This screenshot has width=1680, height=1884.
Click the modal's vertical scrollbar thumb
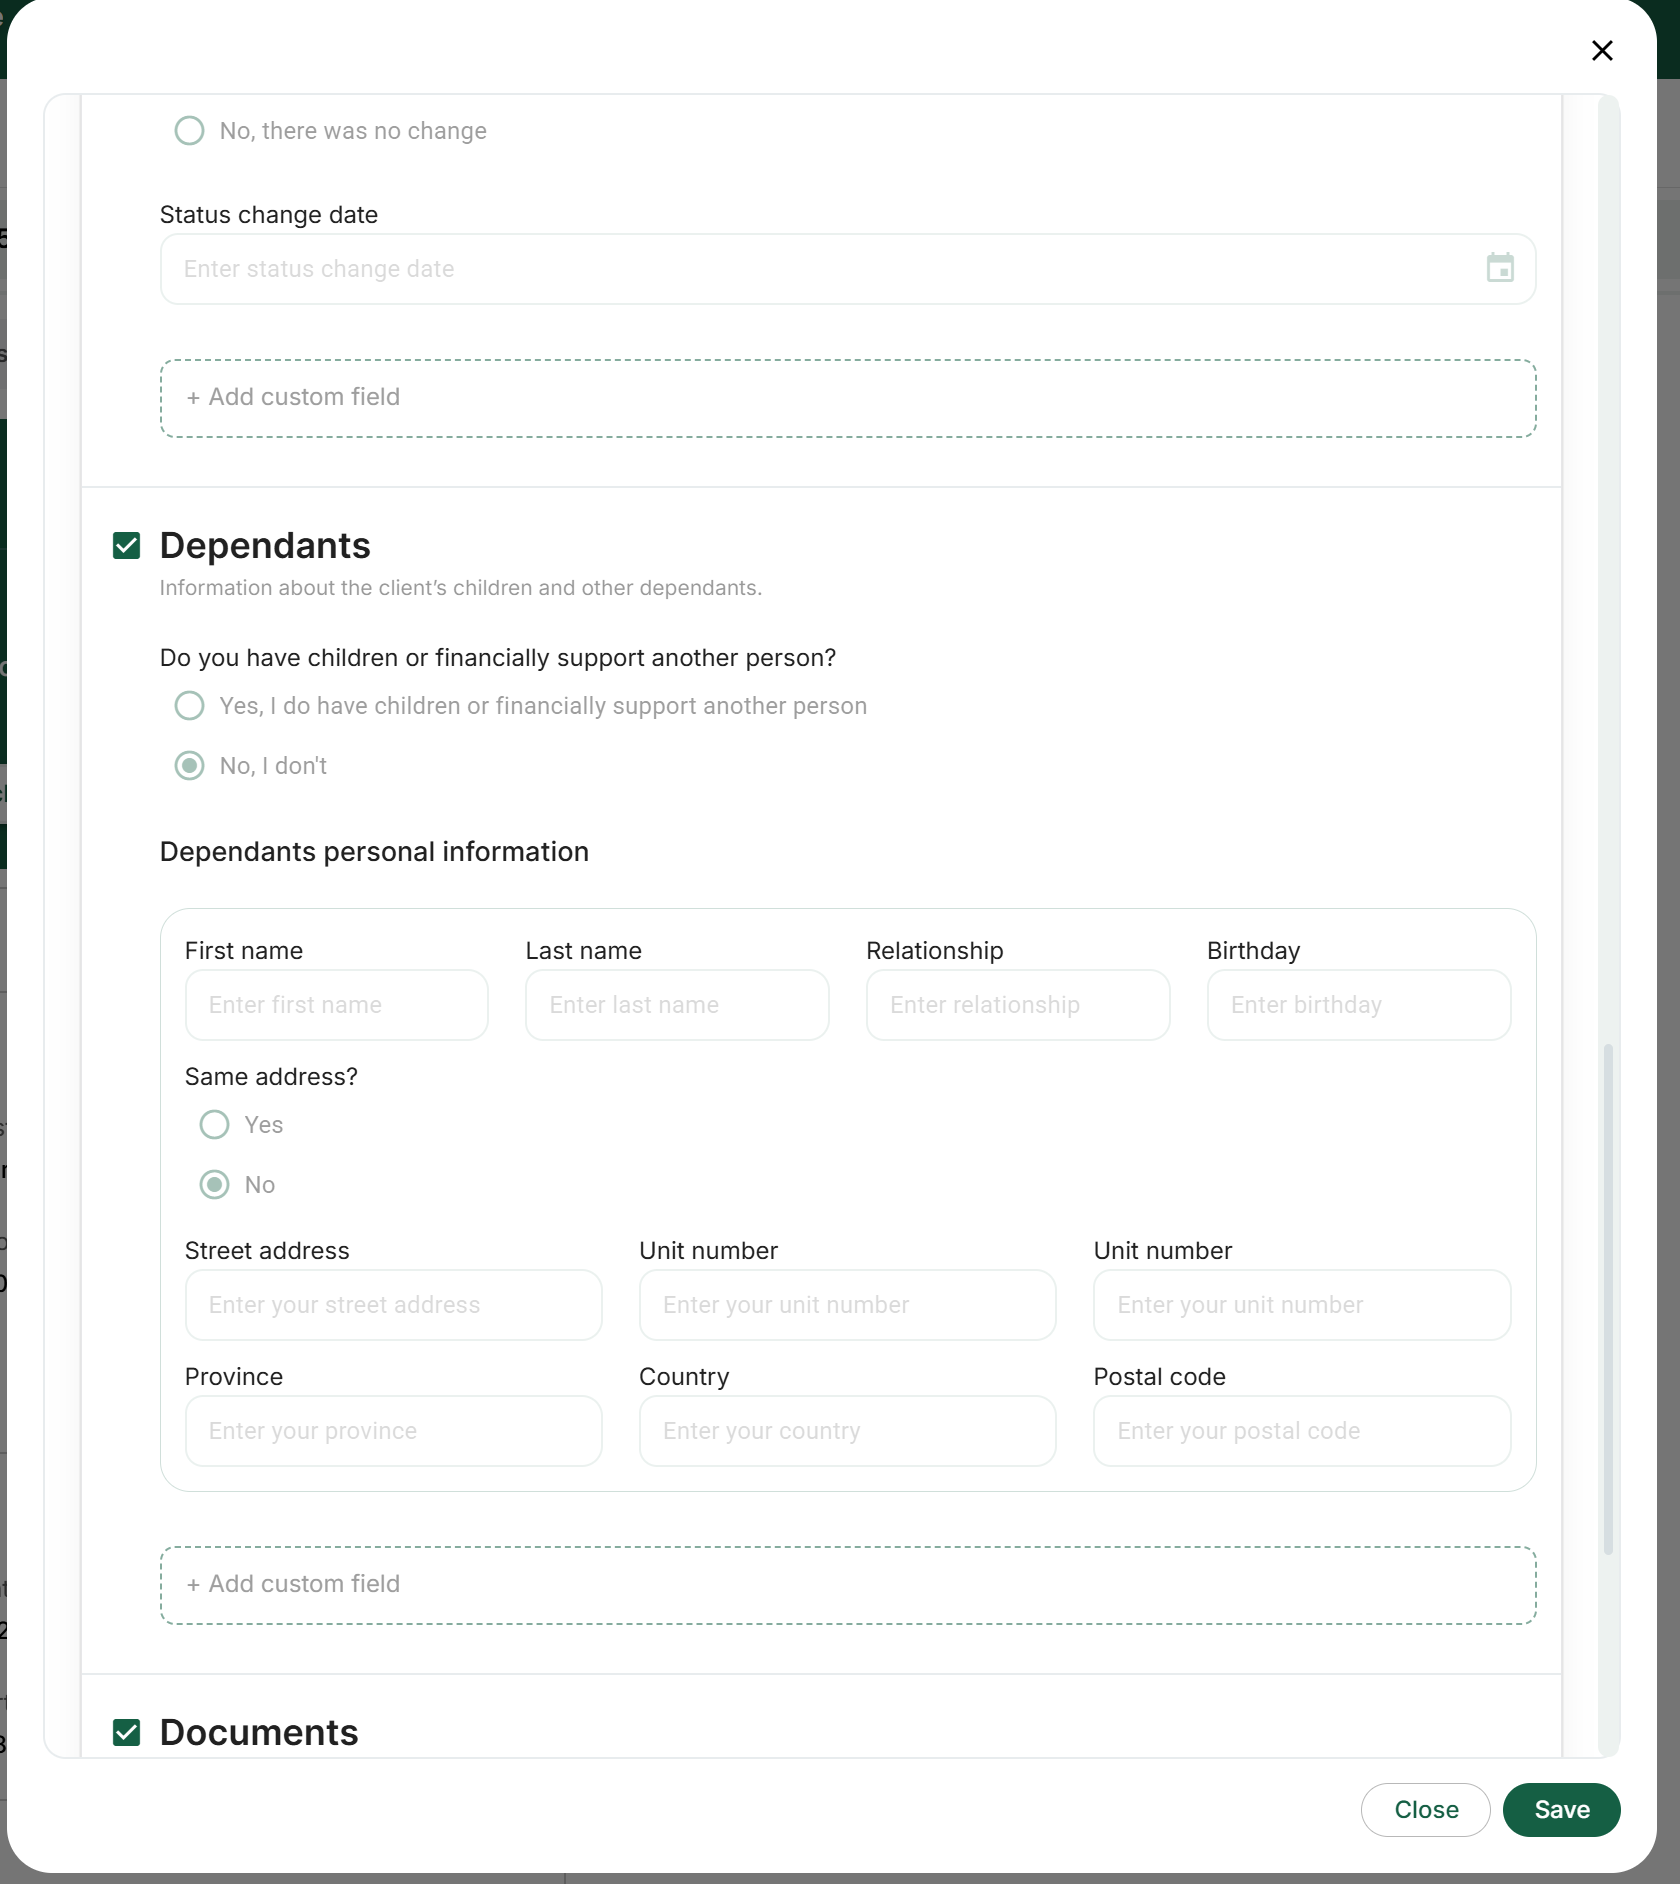1608,1298
